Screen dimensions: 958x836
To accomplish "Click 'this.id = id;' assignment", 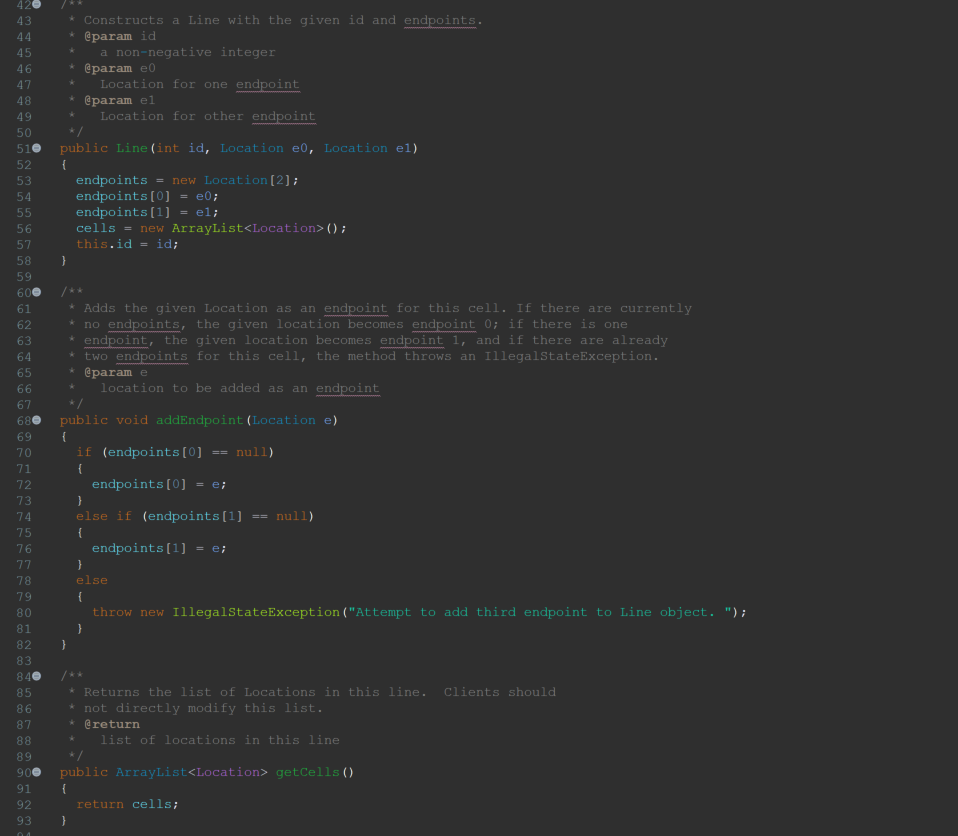I will click(x=127, y=244).
